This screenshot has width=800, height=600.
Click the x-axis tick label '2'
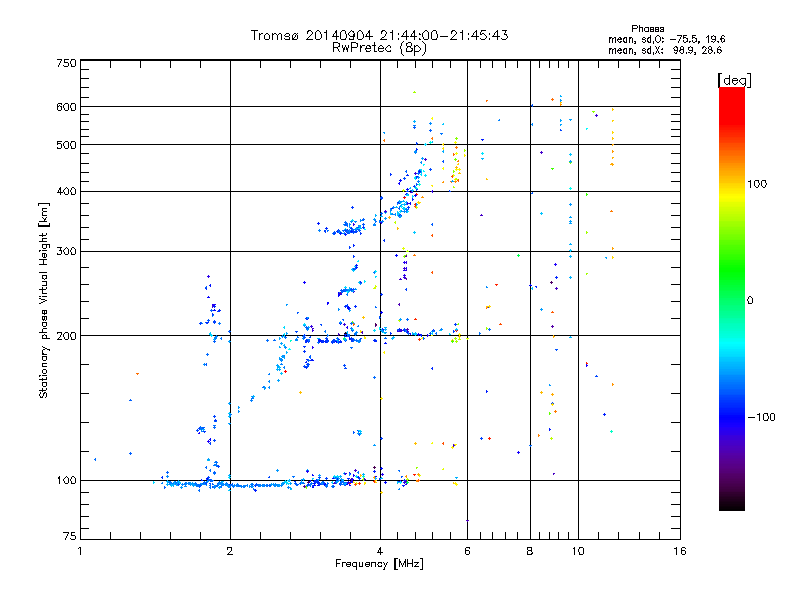click(230, 551)
